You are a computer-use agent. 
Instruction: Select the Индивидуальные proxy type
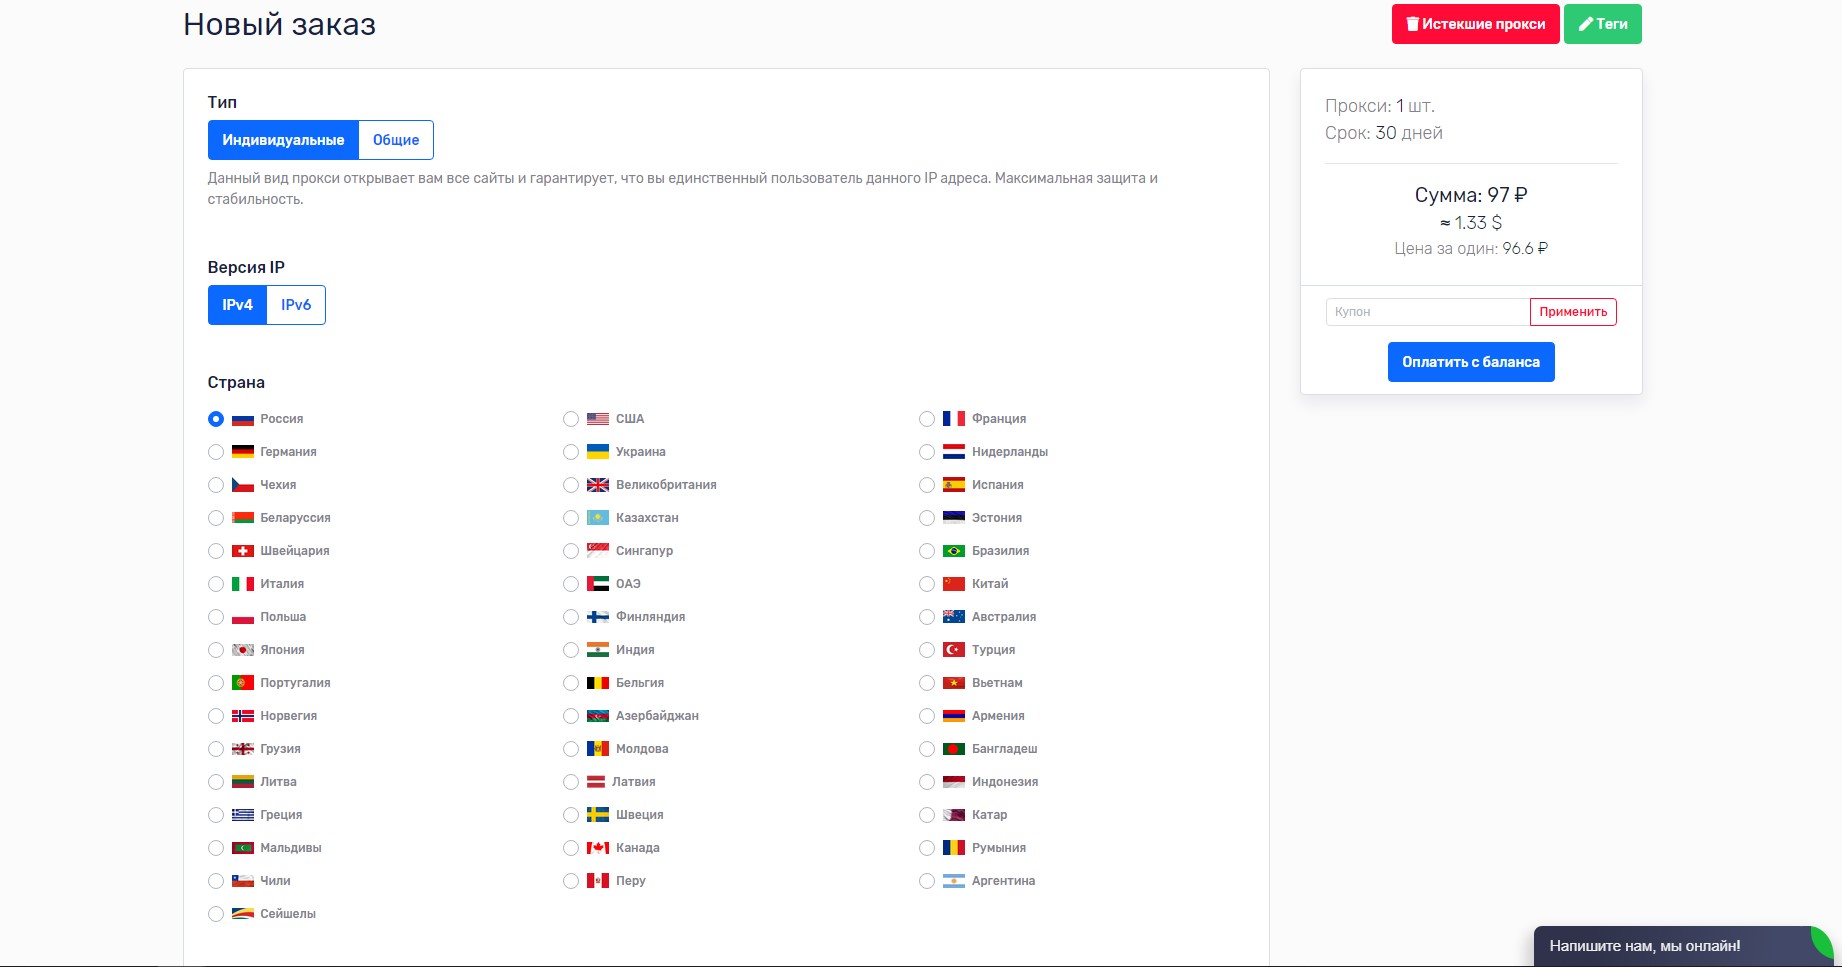(283, 140)
